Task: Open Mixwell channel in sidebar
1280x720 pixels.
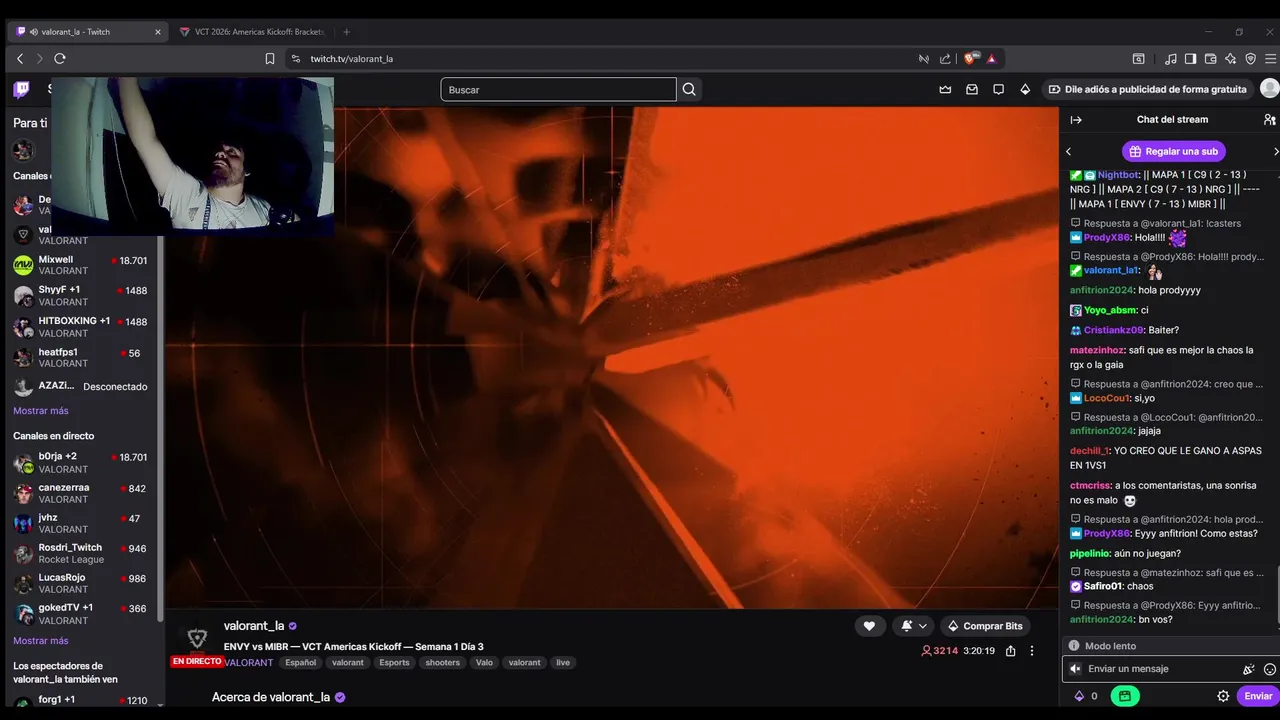Action: point(80,265)
